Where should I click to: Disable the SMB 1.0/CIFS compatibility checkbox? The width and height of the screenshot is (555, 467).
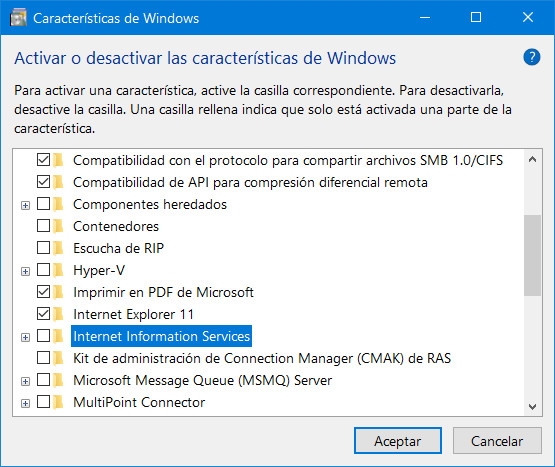point(44,160)
